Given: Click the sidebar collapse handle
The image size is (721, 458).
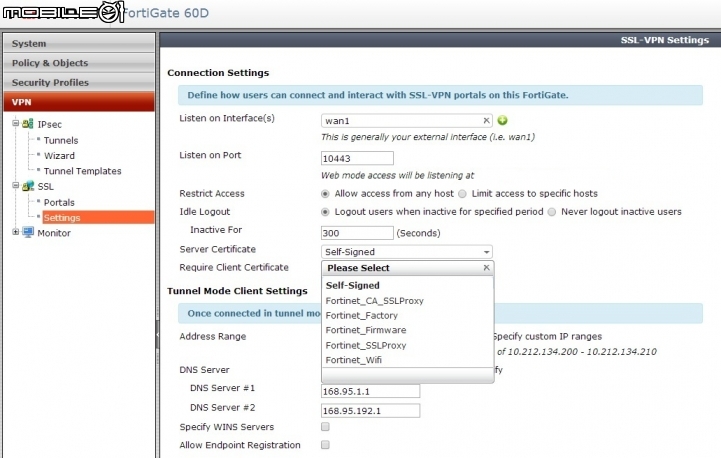Looking at the screenshot, I should click(157, 335).
